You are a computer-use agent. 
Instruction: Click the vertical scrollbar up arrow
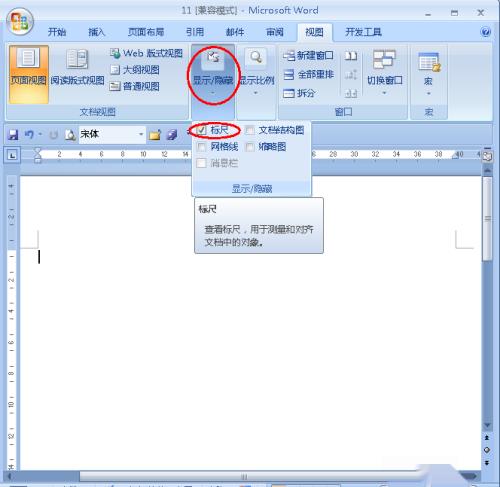488,170
